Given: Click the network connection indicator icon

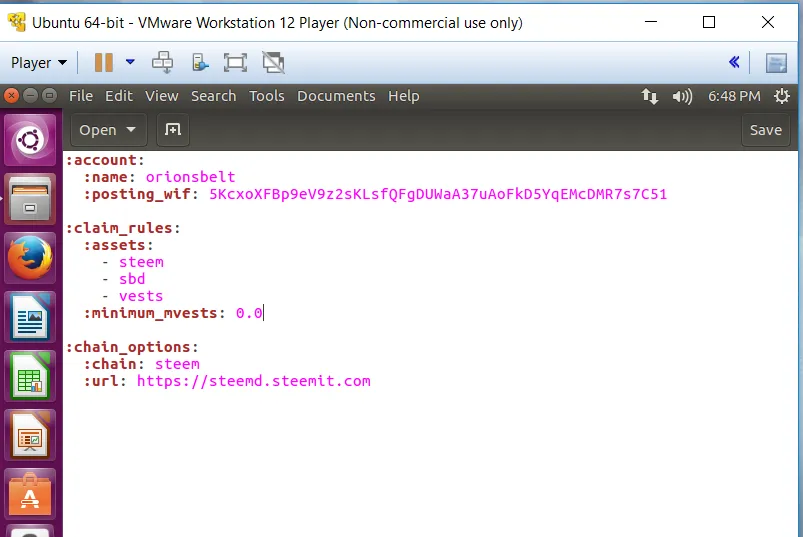Looking at the screenshot, I should coord(650,96).
